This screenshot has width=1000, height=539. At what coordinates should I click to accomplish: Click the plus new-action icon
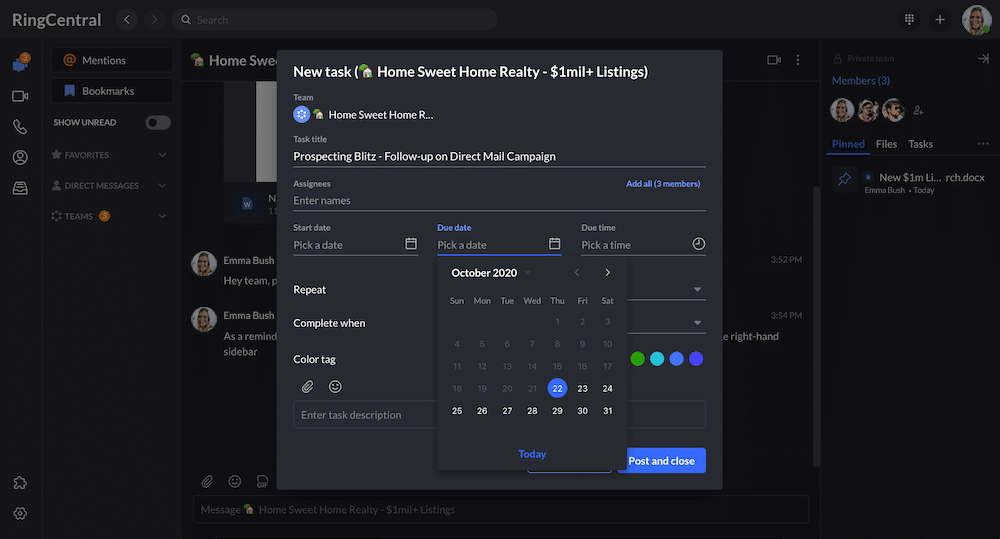pyautogui.click(x=940, y=20)
